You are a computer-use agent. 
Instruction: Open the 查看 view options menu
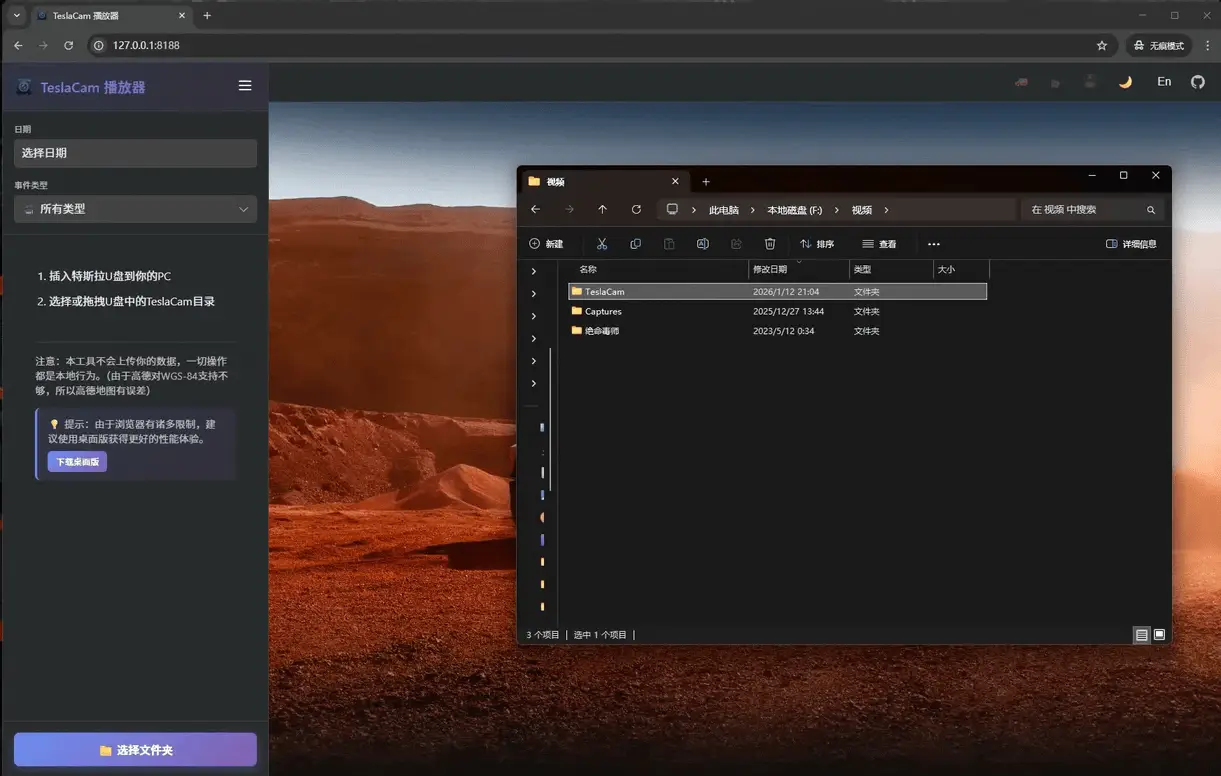(x=879, y=244)
